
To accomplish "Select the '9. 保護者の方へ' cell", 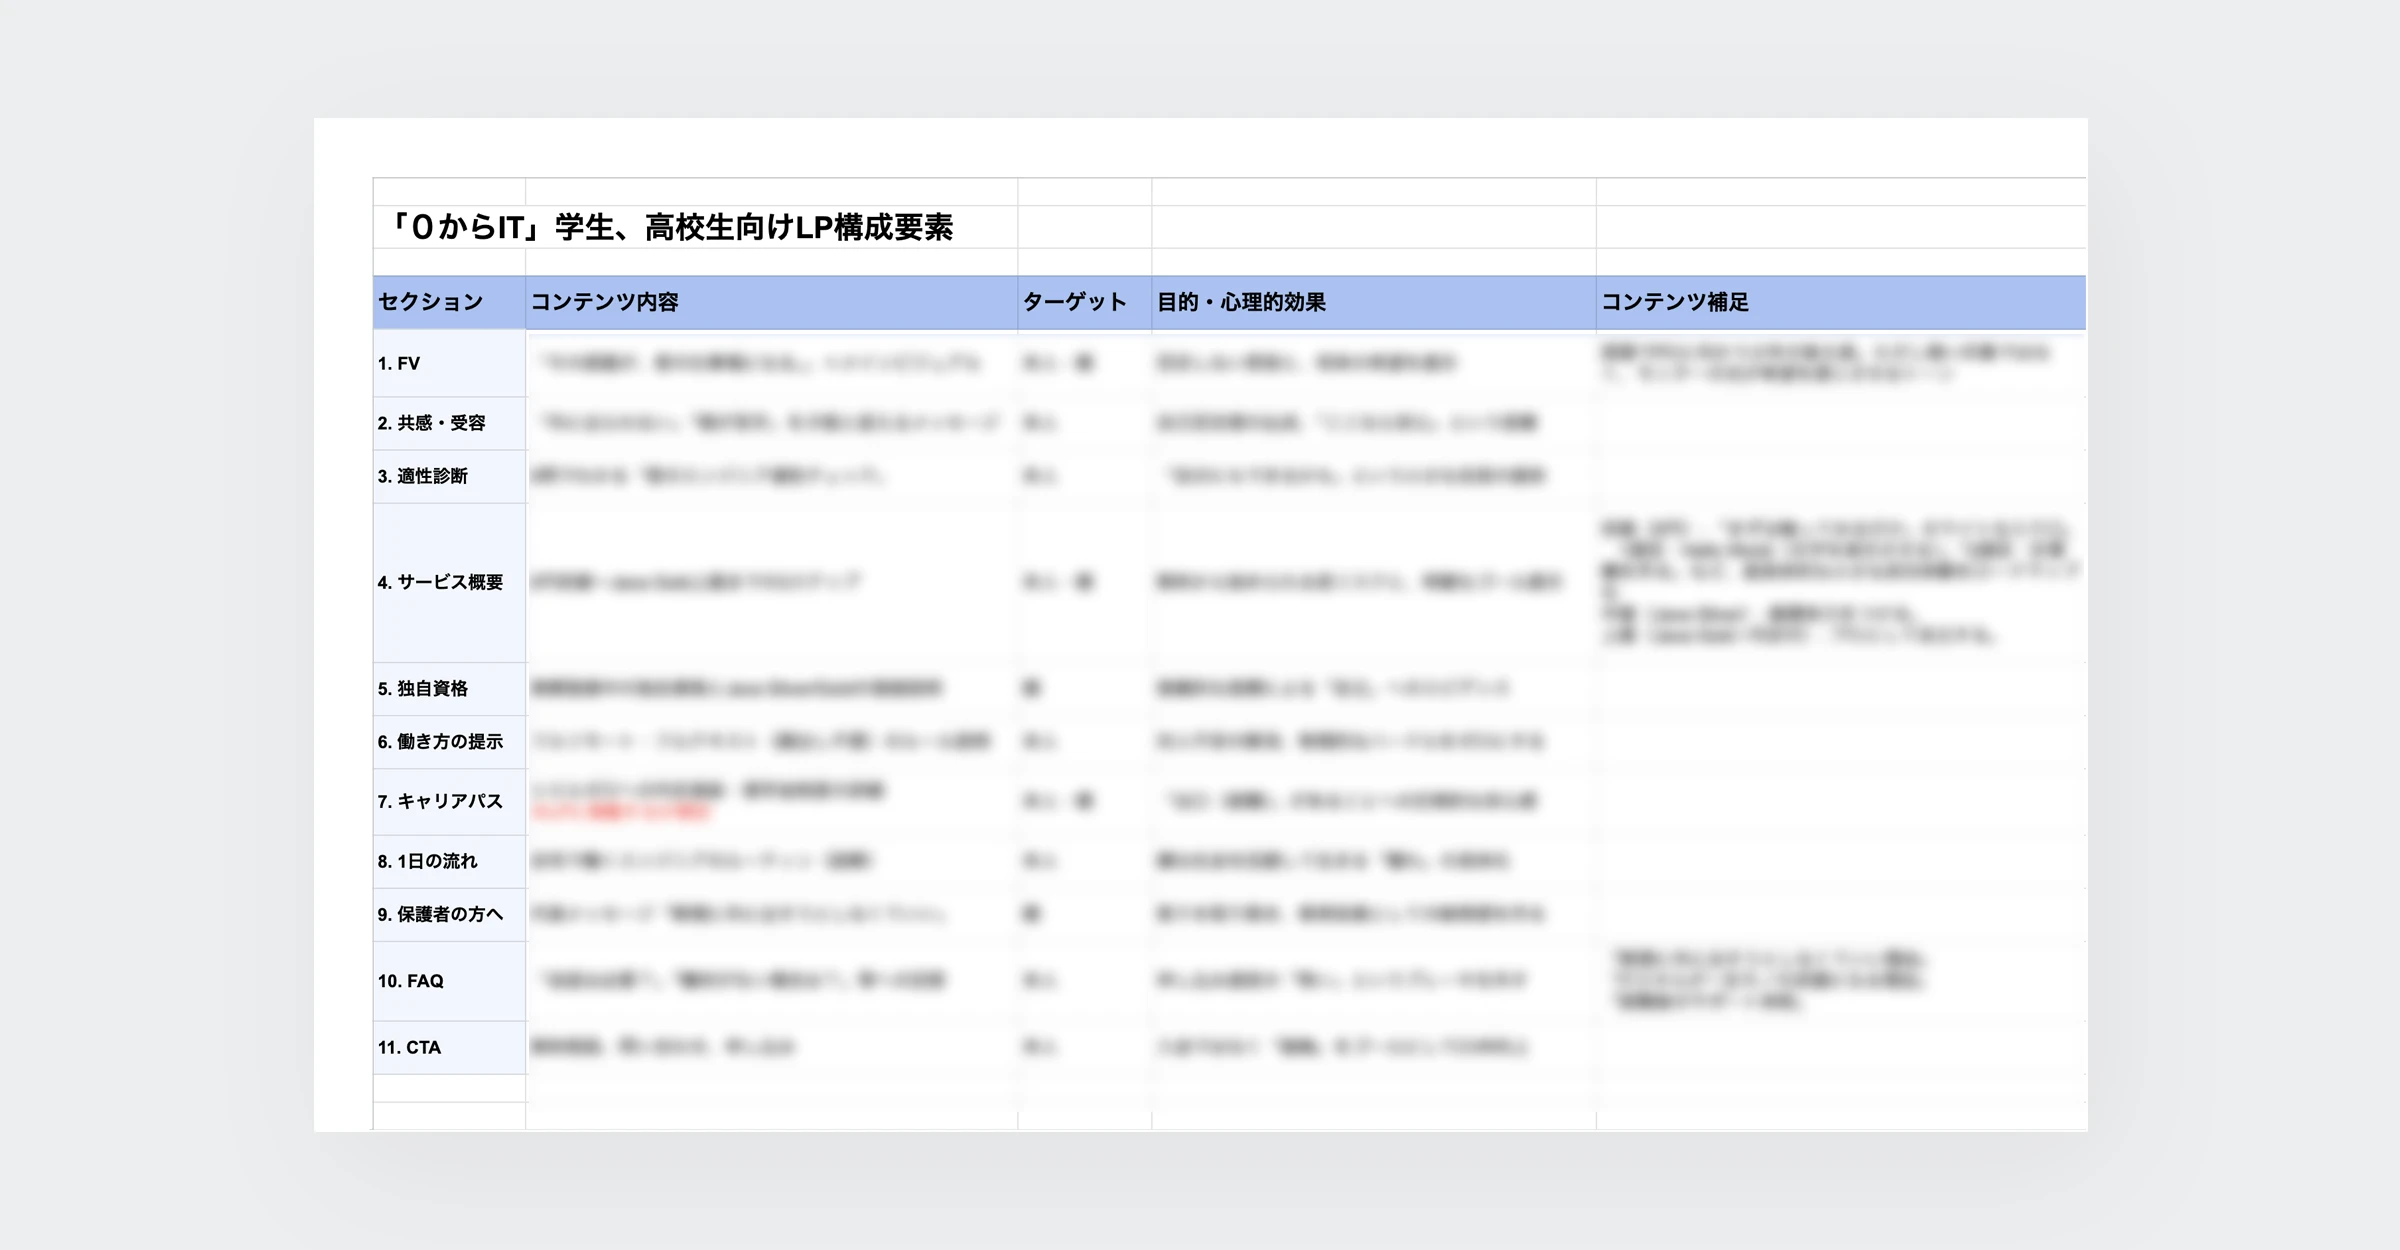I will click(x=449, y=914).
